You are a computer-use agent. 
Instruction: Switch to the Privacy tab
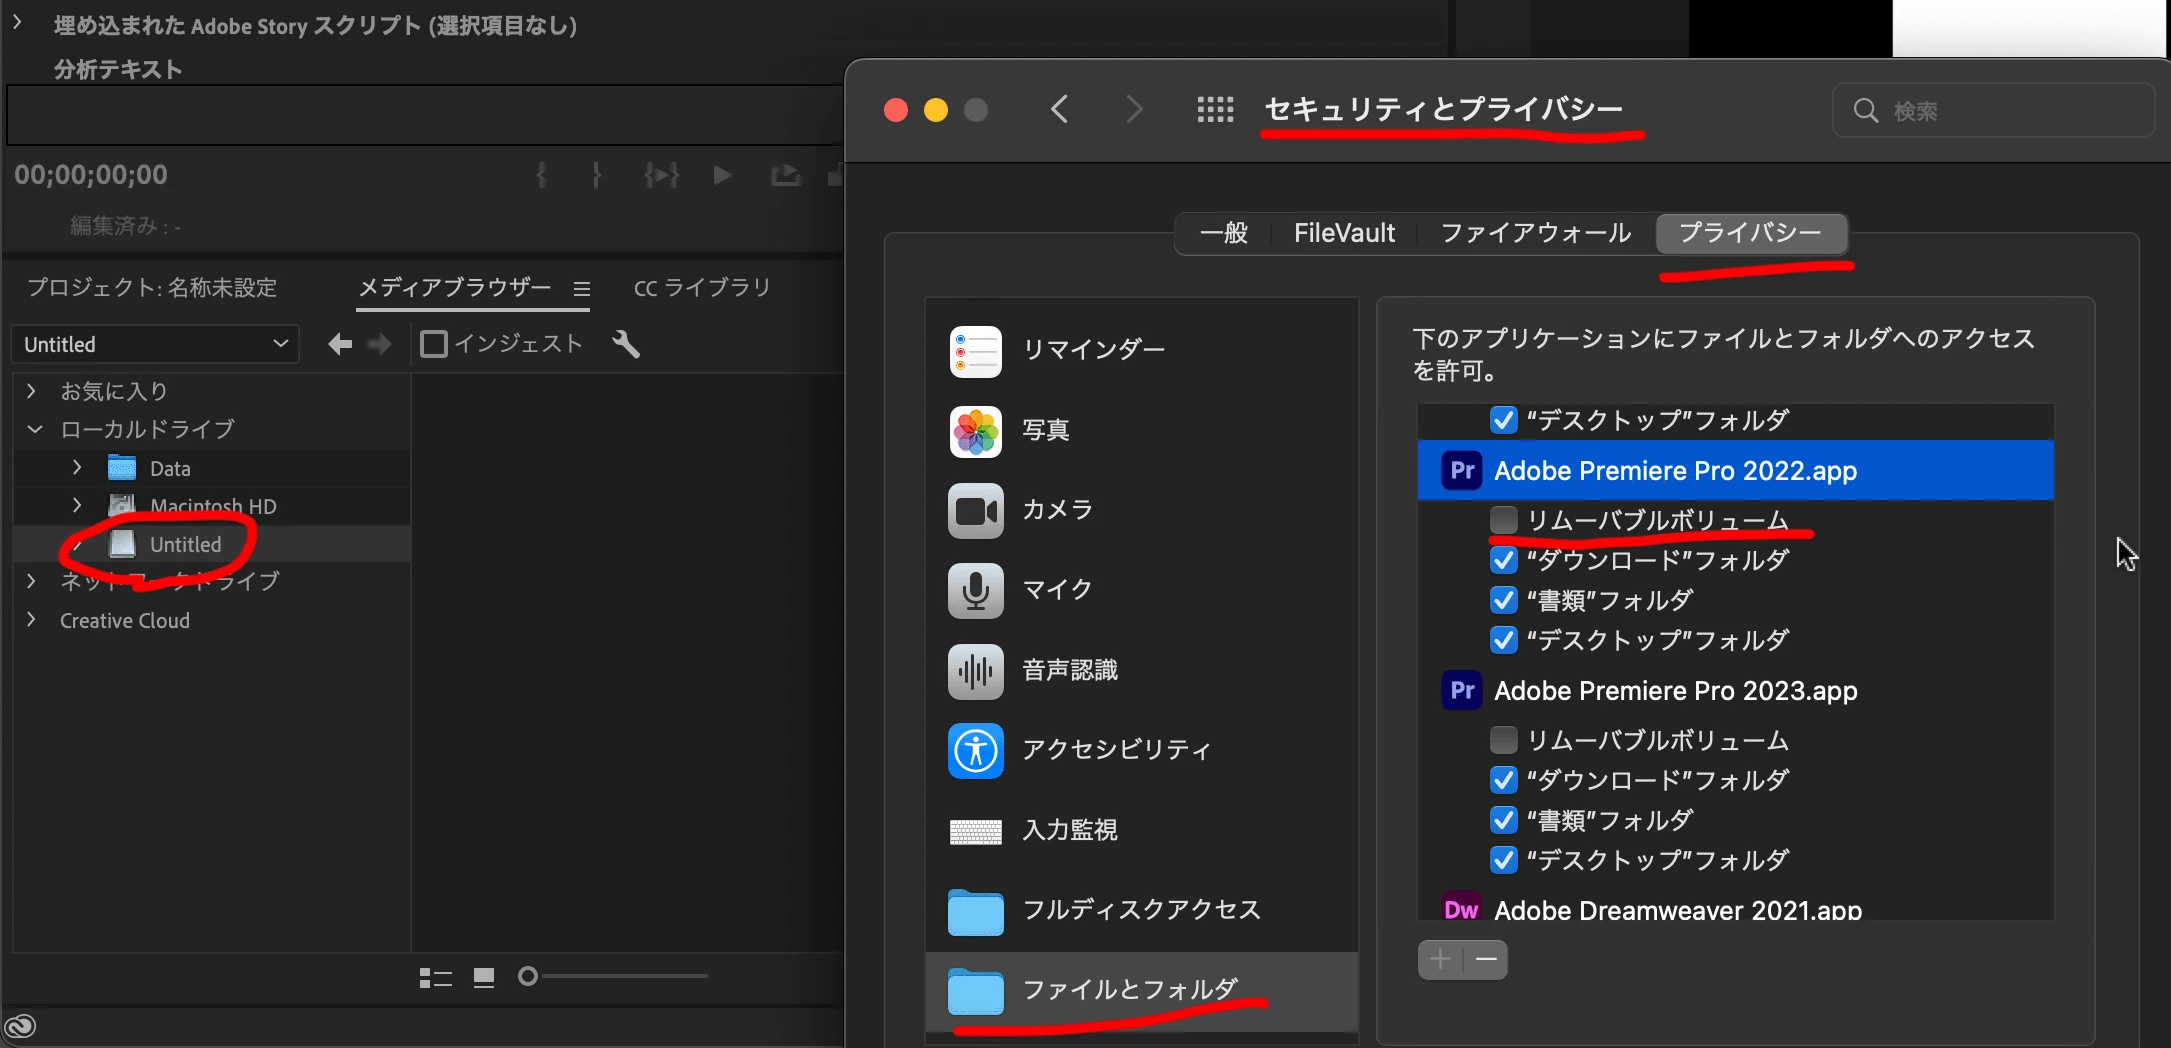tap(1750, 233)
